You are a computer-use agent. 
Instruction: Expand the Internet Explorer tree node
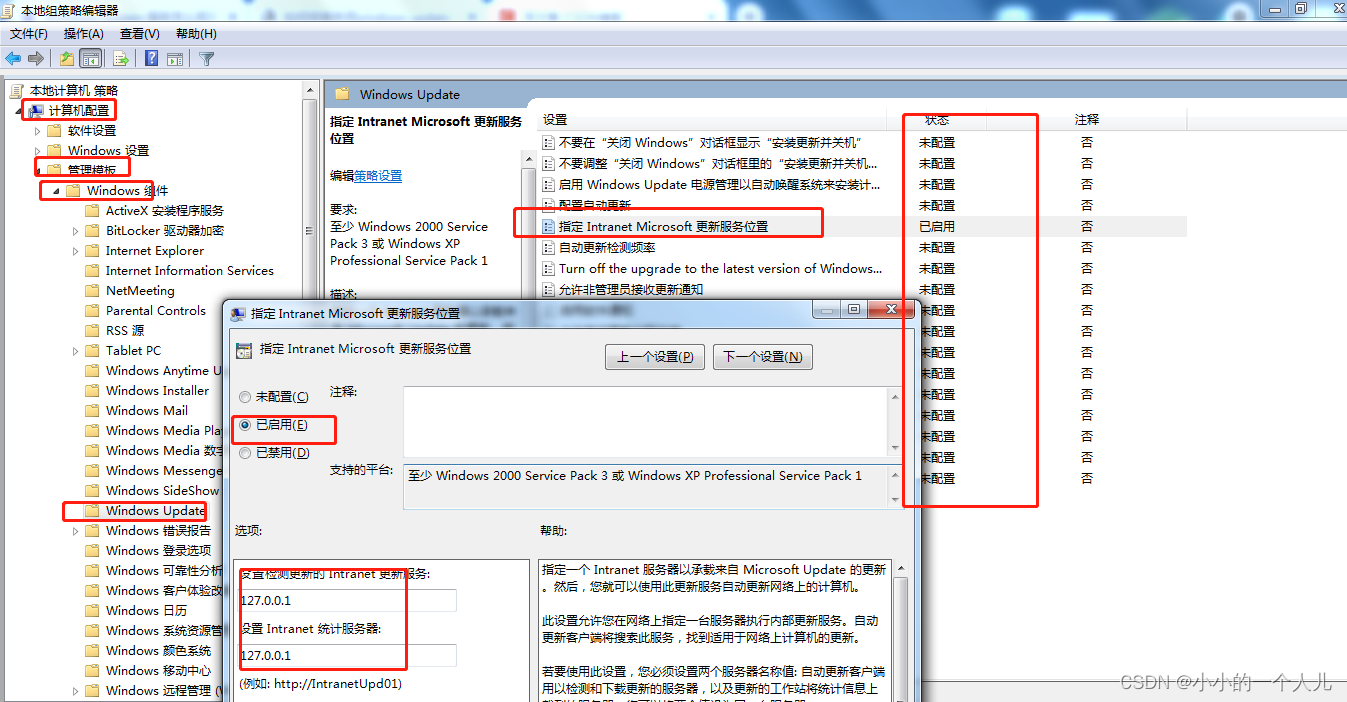click(76, 251)
